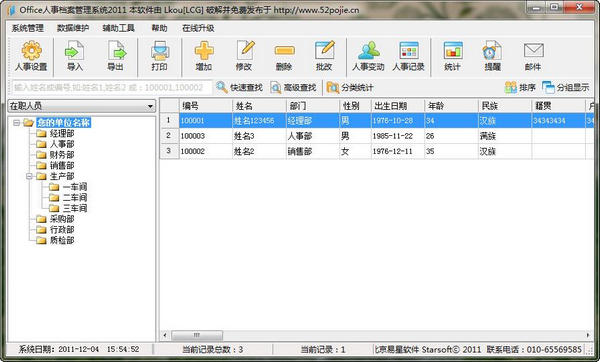Select 二车间 folder in tree
This screenshot has height=362, width=600.
click(75, 197)
